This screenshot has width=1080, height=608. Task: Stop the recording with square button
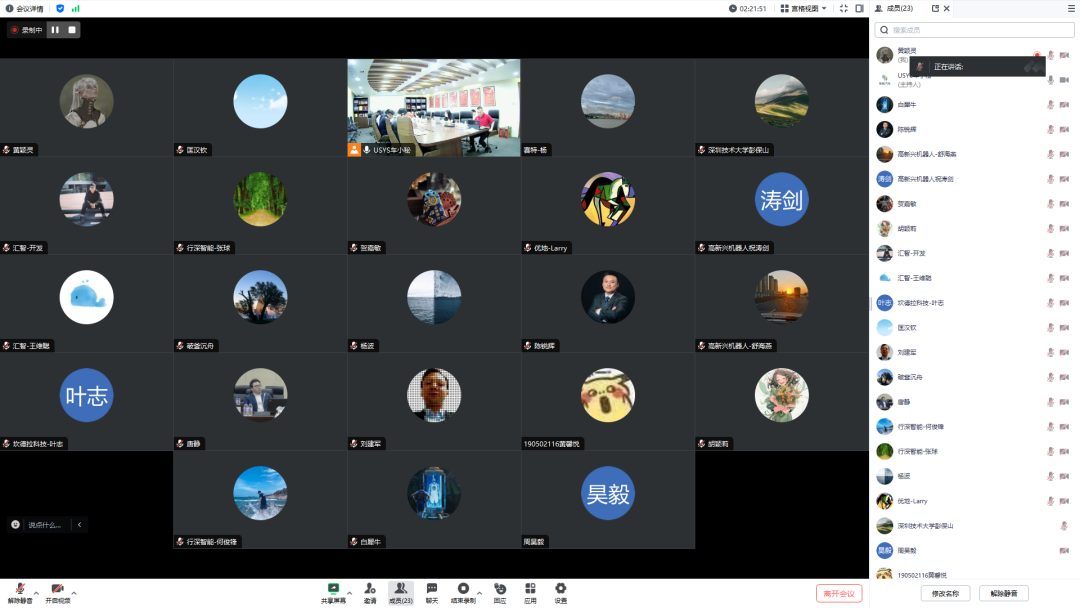(x=72, y=30)
